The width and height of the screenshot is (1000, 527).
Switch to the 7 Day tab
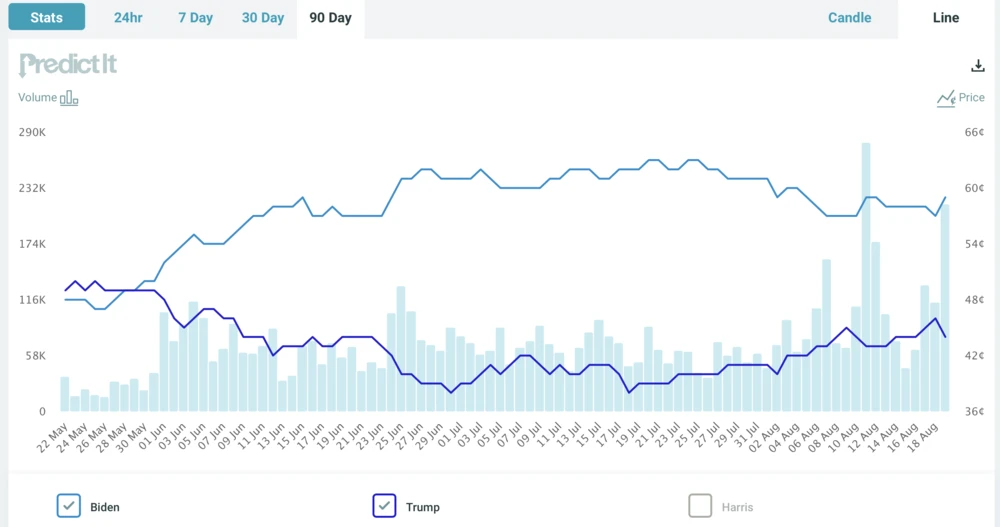(195, 18)
